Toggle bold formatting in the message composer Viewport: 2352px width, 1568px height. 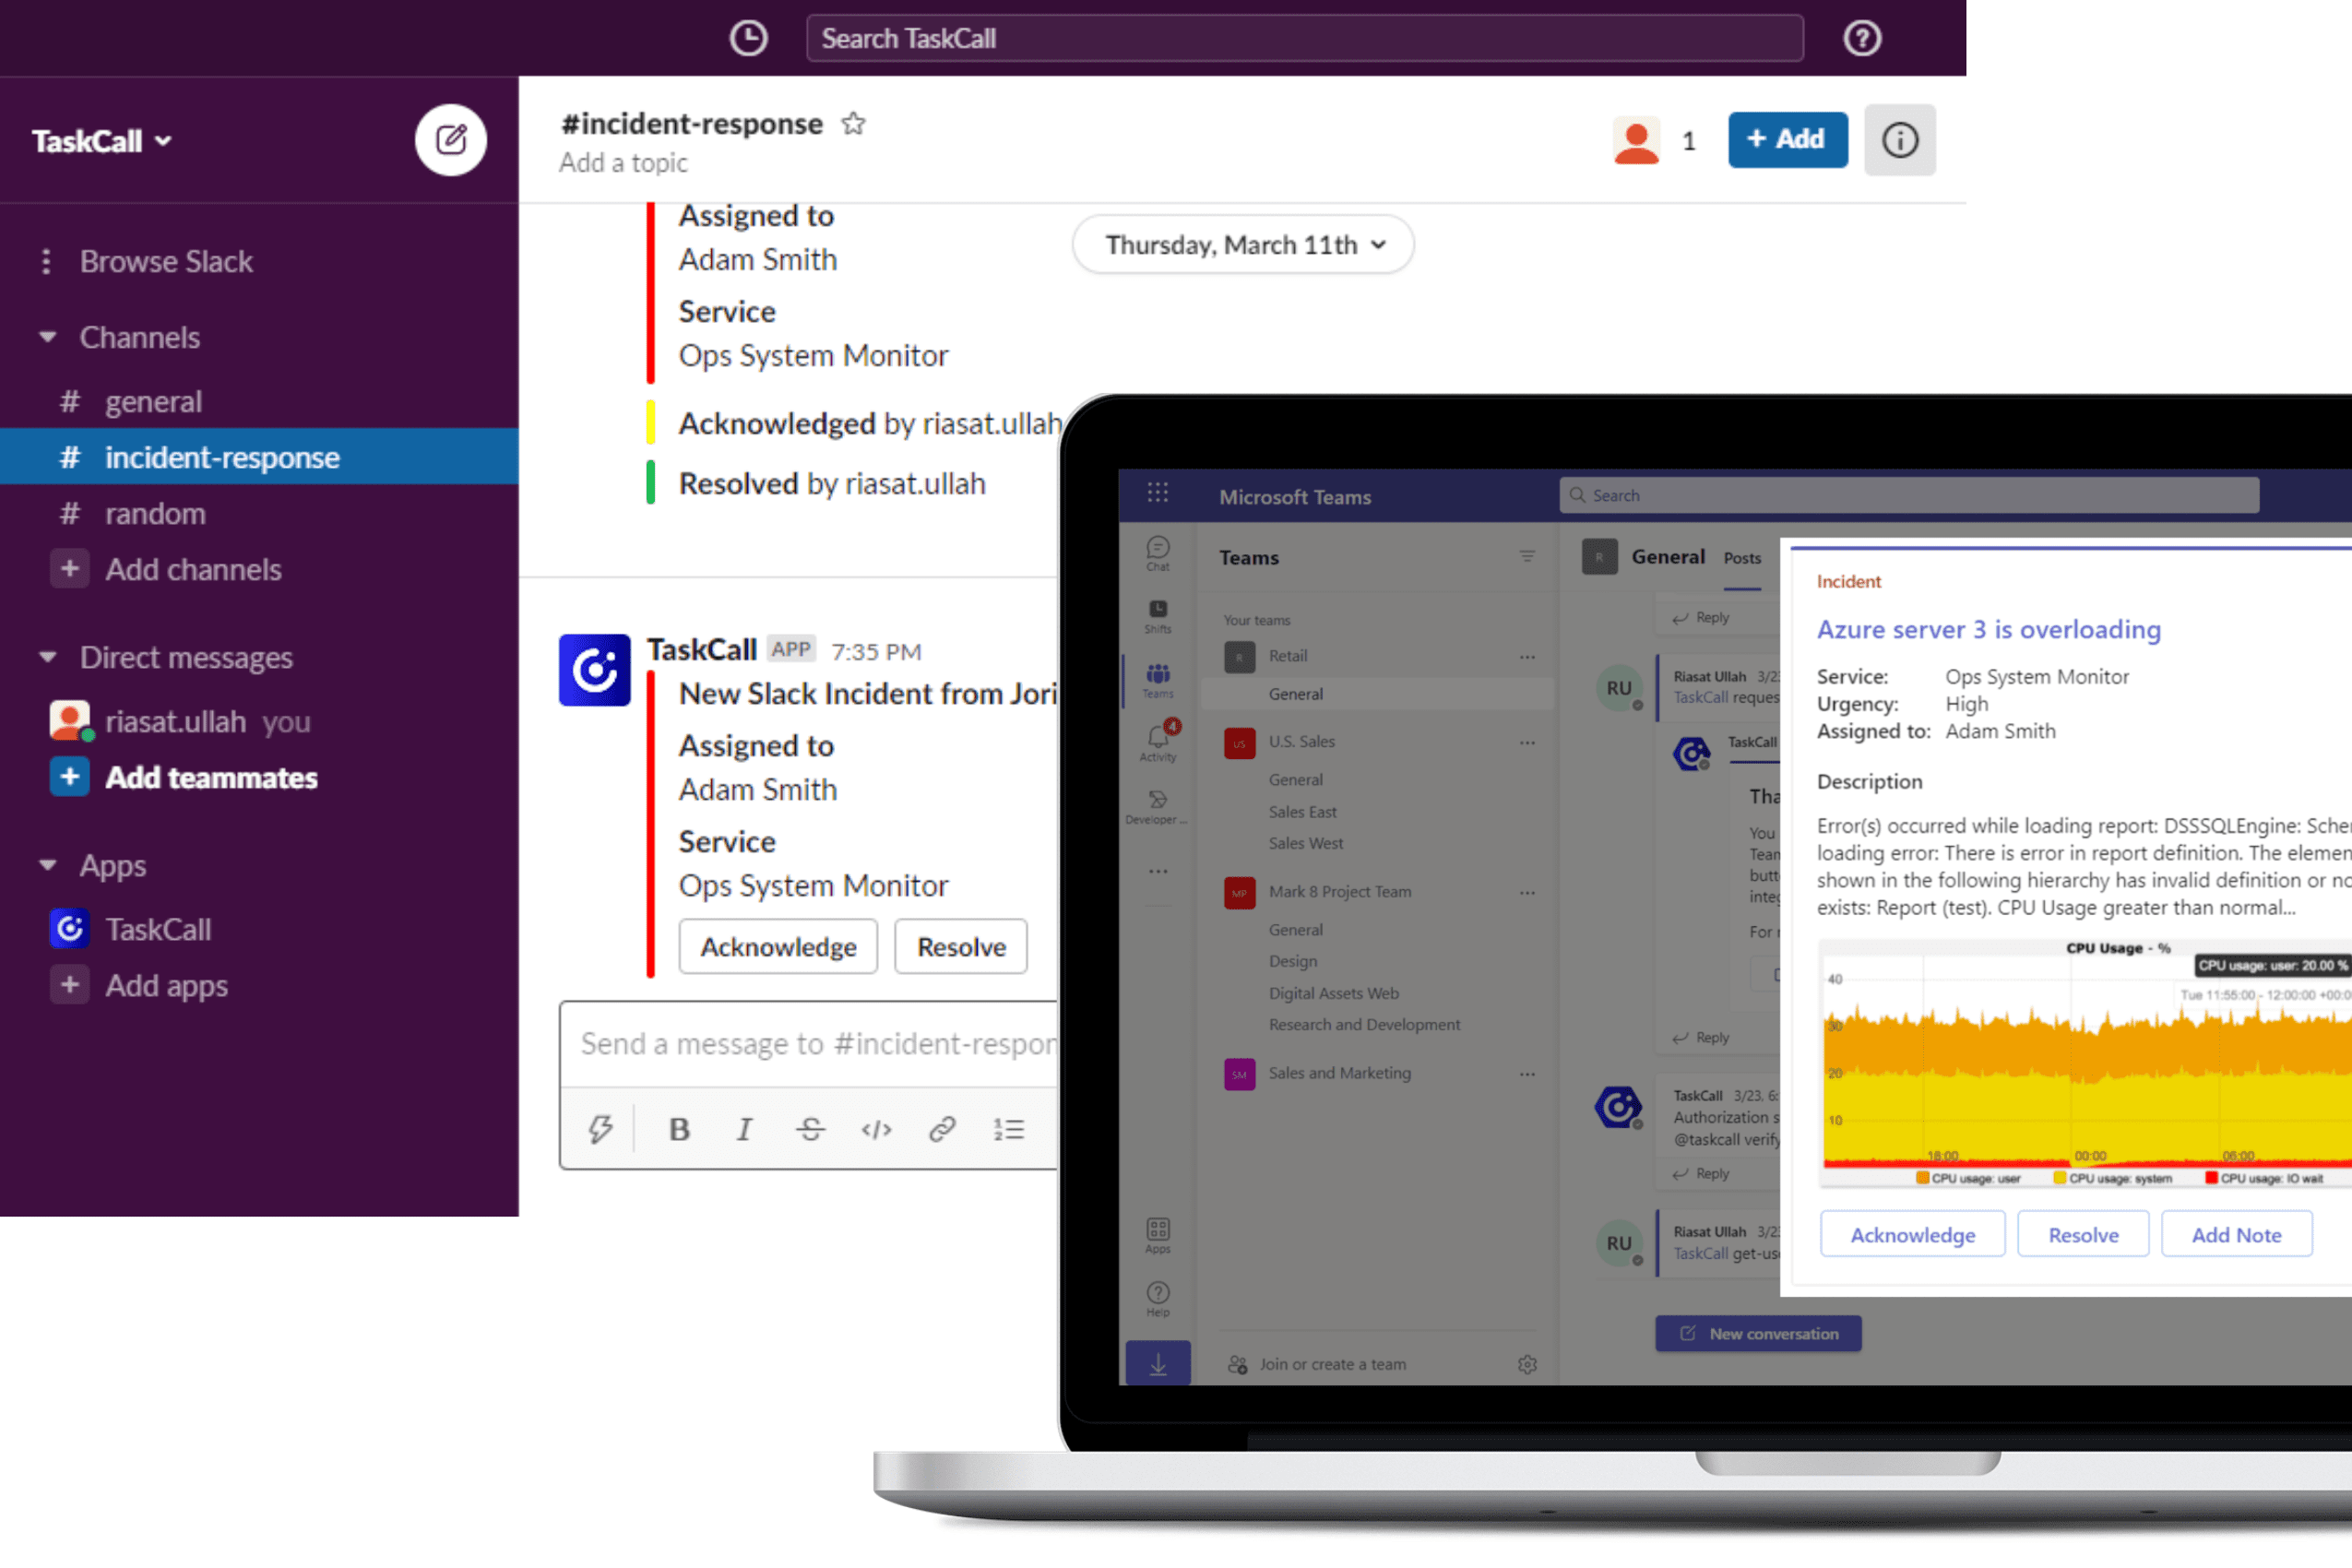point(679,1129)
